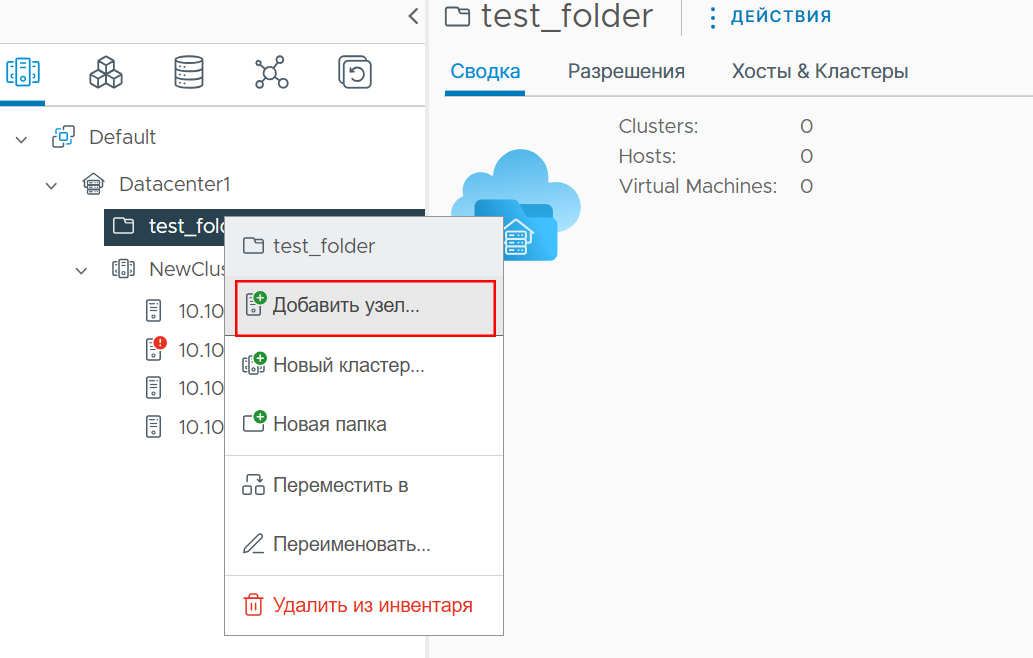The width and height of the screenshot is (1033, 658).
Task: Choose "Переместить в" from the context menu
Action: 364,485
